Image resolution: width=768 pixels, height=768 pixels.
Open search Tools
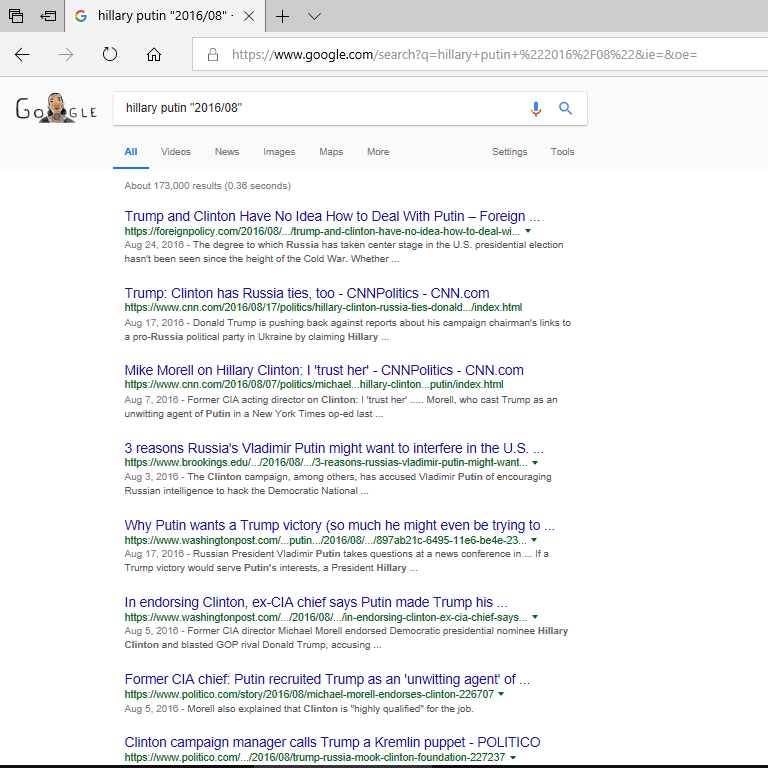pos(562,152)
